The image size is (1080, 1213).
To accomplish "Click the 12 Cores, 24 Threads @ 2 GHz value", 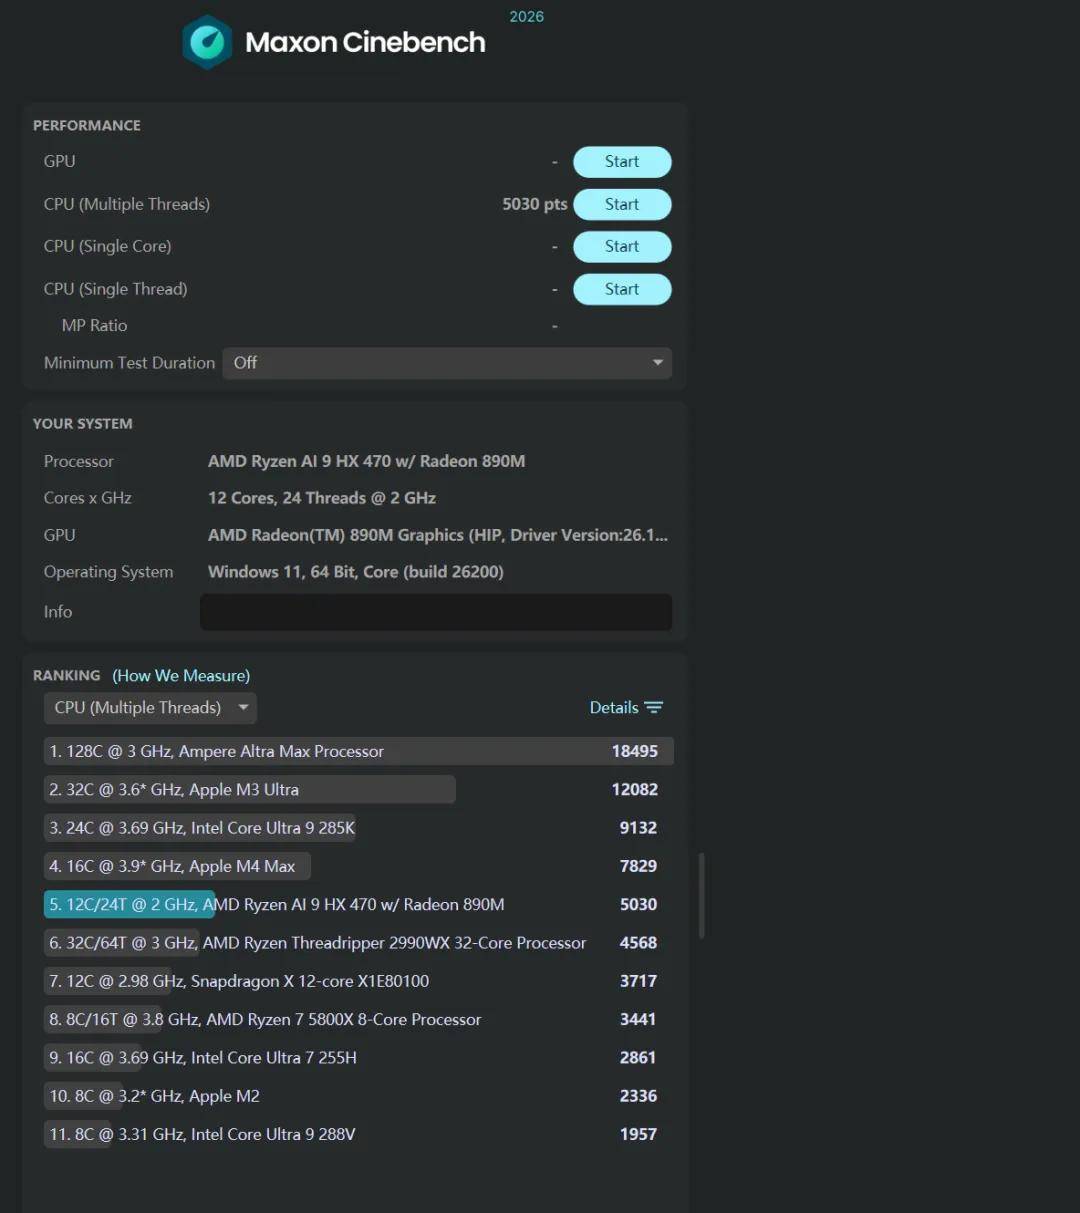I will pos(322,498).
